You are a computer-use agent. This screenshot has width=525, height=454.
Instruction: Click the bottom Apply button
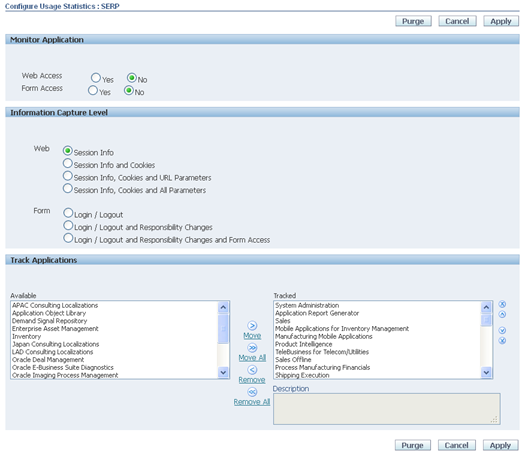click(500, 445)
